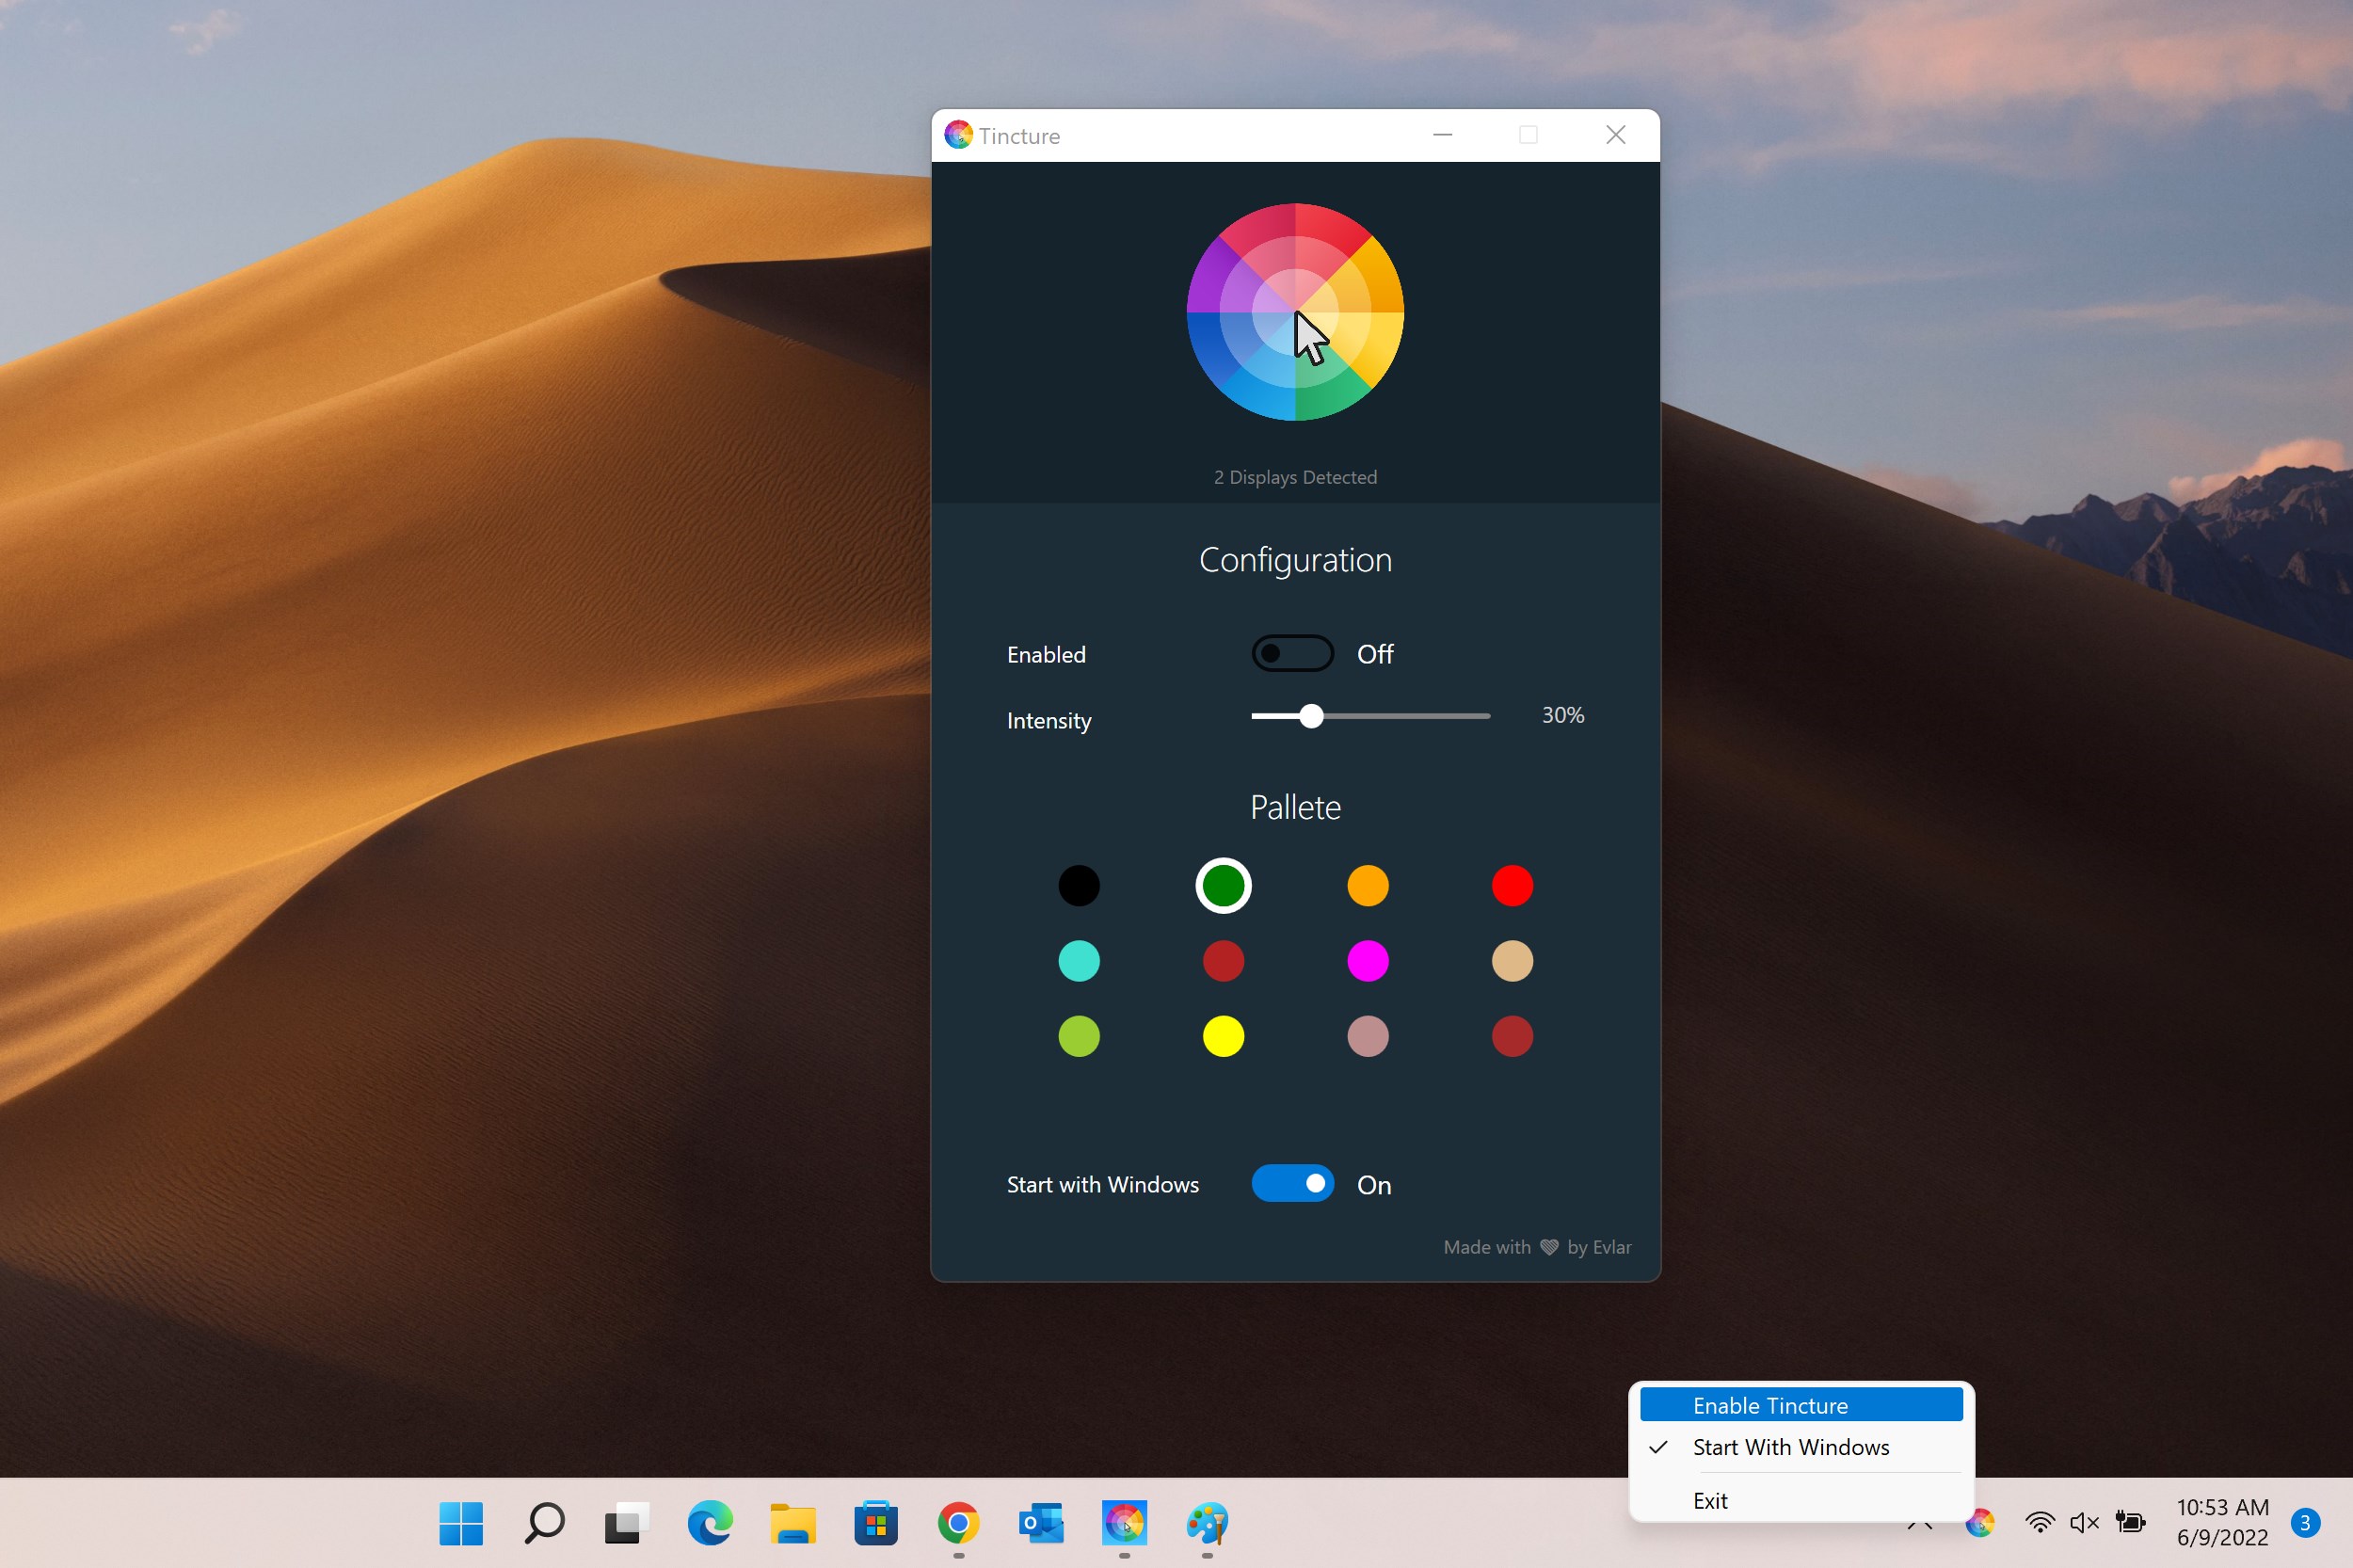Click the Made with by Evlar credit
This screenshot has height=1568, width=2353.
tap(1536, 1247)
